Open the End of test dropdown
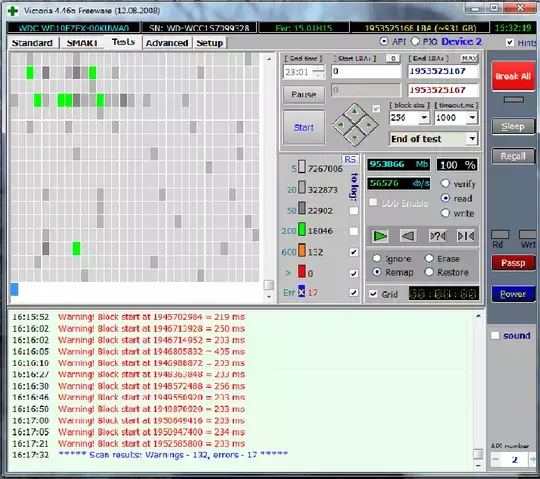Viewport: 540px width, 479px height. [472, 139]
